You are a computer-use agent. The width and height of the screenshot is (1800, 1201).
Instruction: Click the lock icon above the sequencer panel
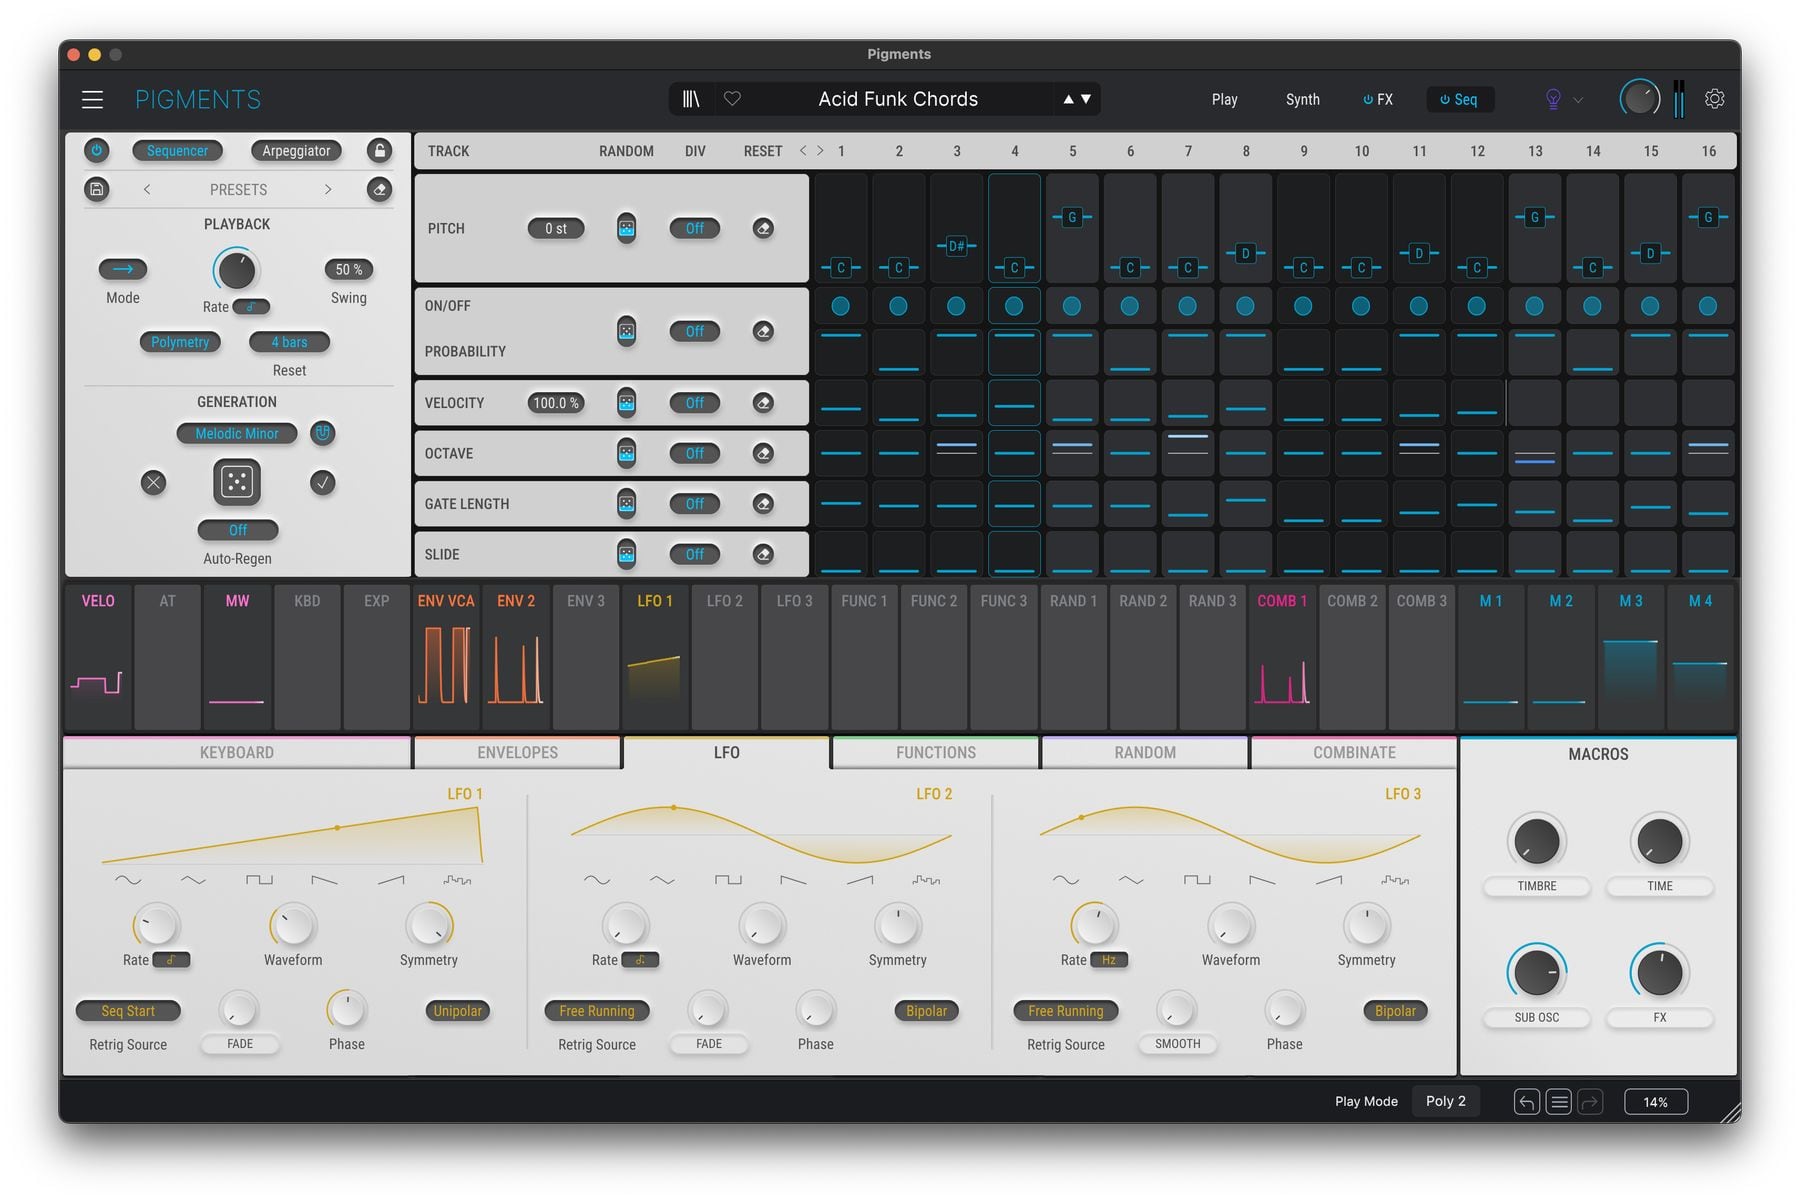379,150
